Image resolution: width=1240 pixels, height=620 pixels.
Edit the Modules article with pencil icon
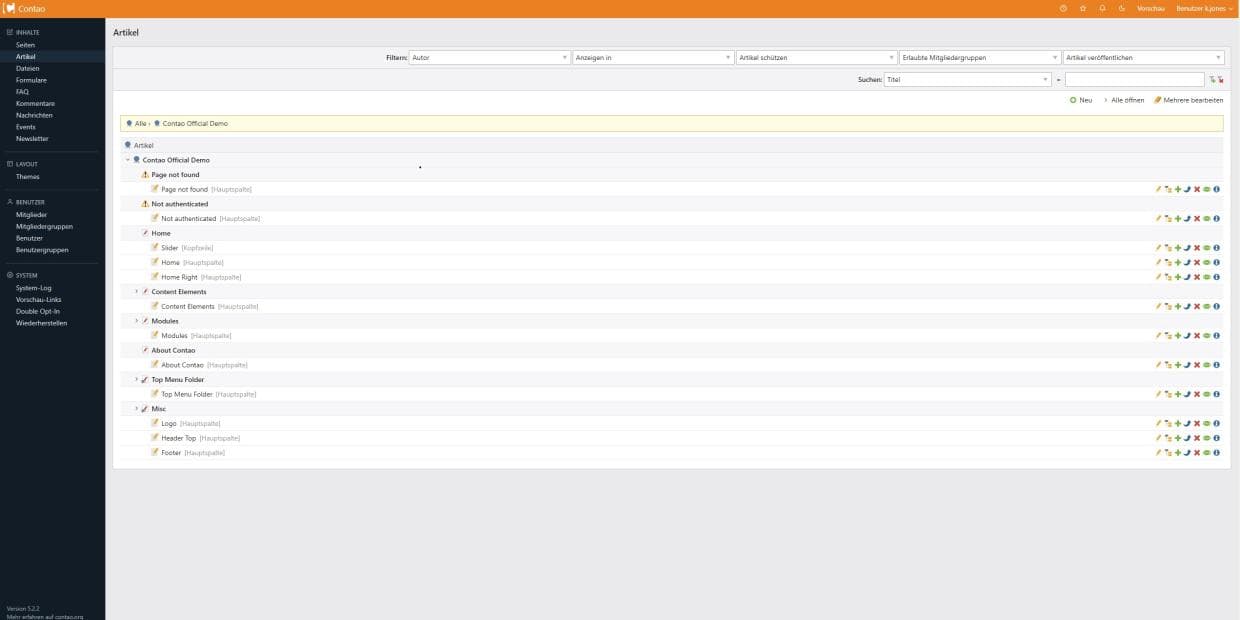(1158, 336)
